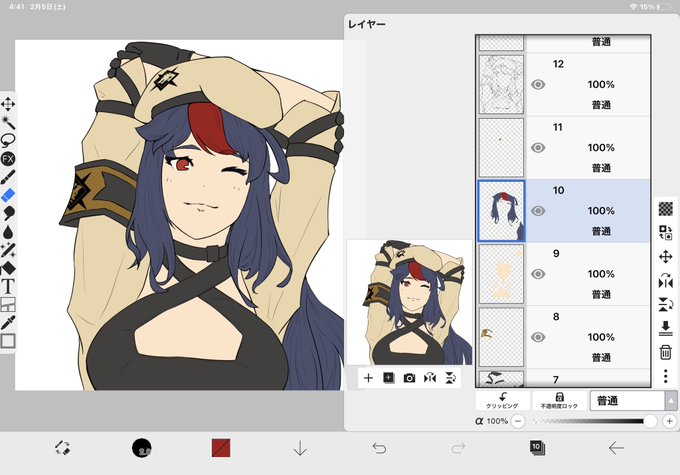The image size is (680, 475).
Task: Merge layer down with download arrow icon
Action: point(666,328)
